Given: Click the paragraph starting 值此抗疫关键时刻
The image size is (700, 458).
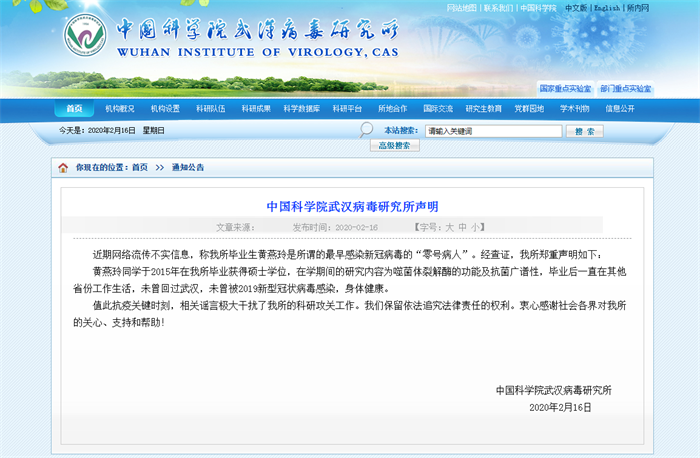Looking at the screenshot, I should (350, 314).
